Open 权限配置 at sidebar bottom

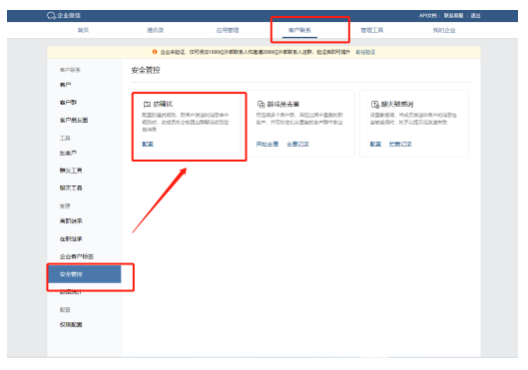[x=71, y=325]
